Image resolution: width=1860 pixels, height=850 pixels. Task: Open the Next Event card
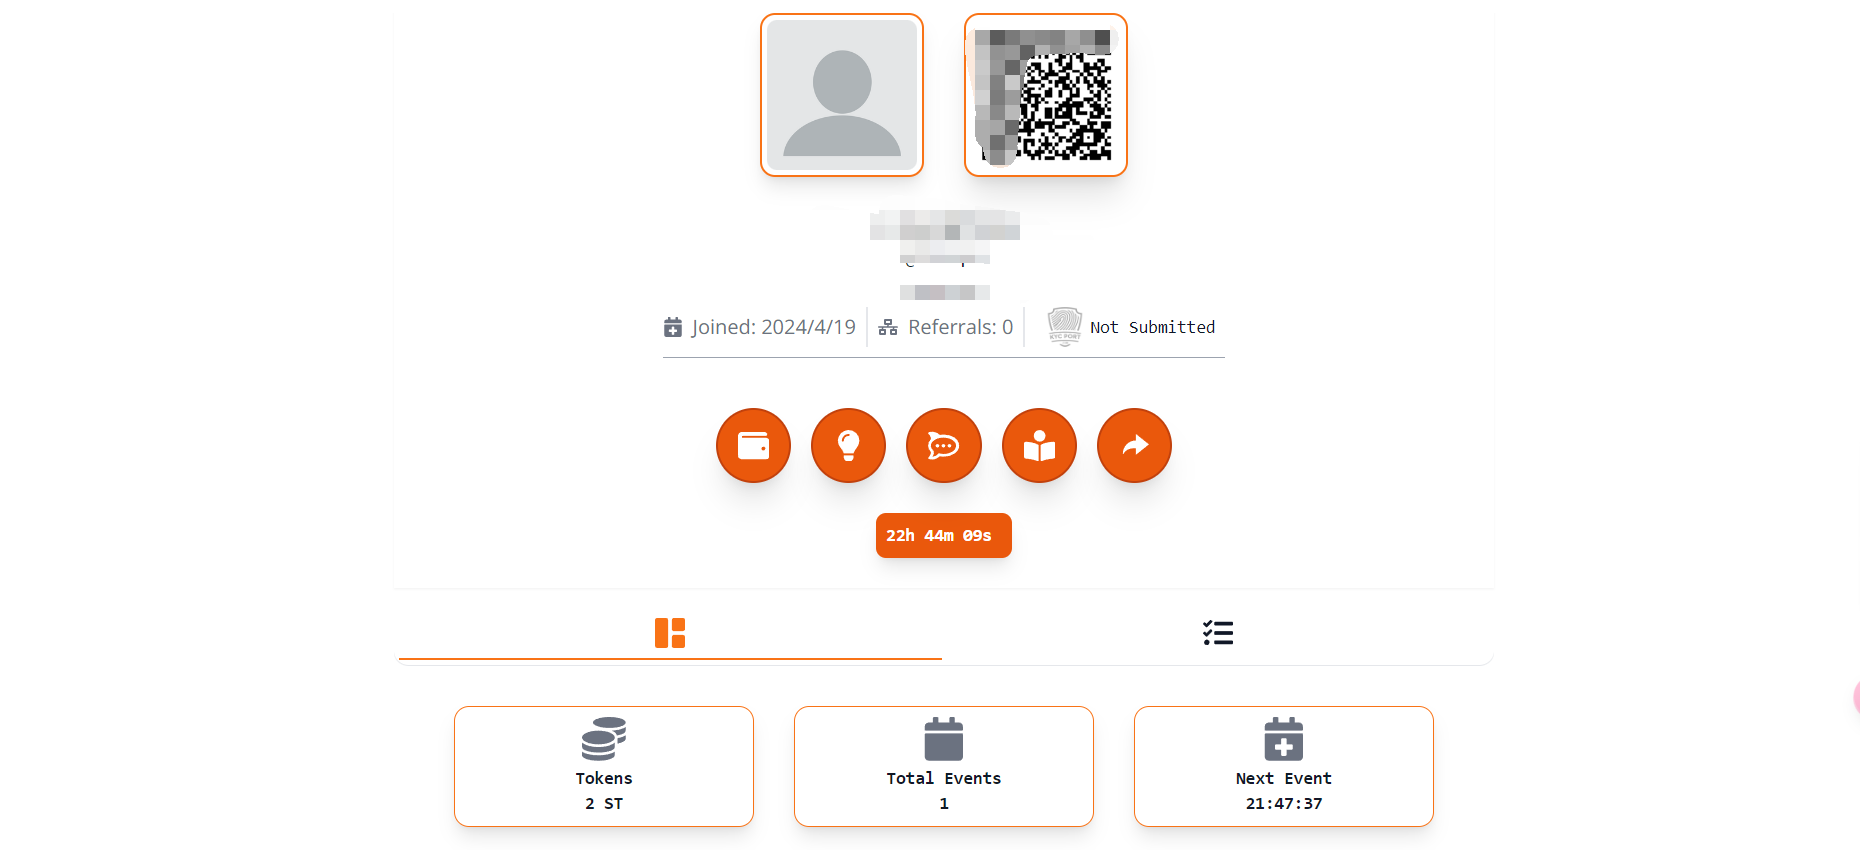(1284, 766)
